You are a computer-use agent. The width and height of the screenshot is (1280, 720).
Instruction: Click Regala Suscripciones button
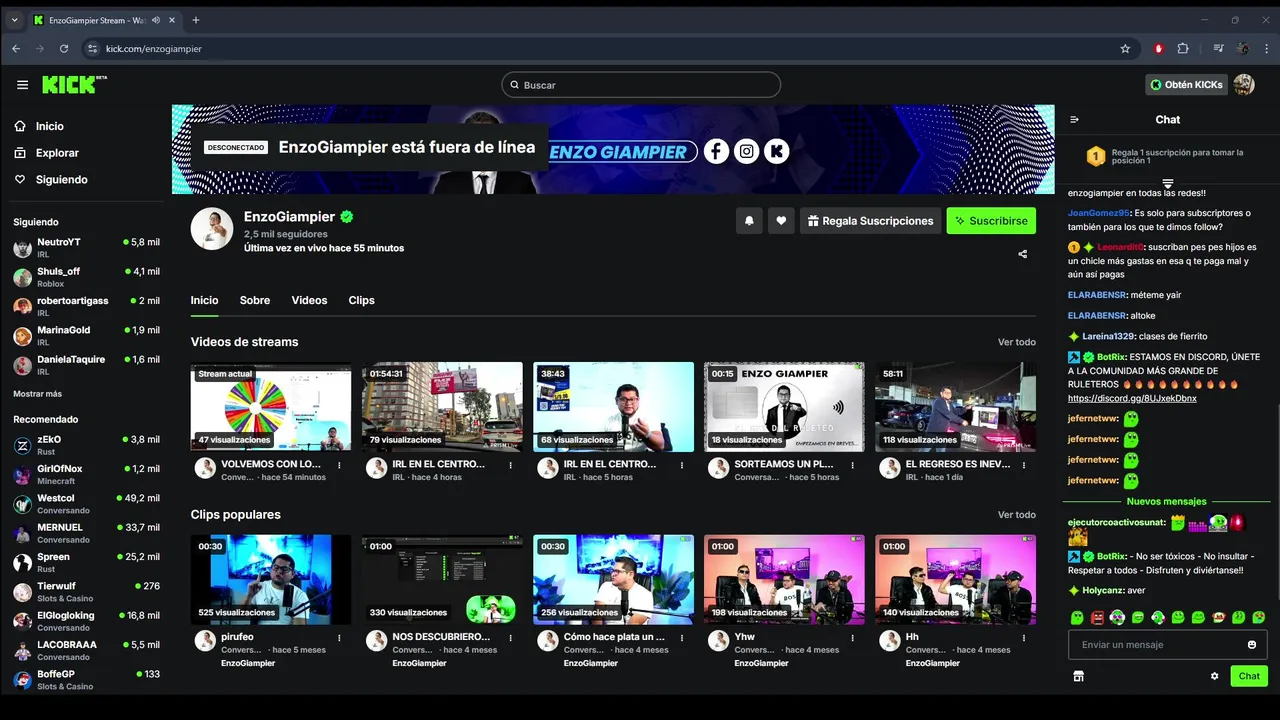[870, 221]
